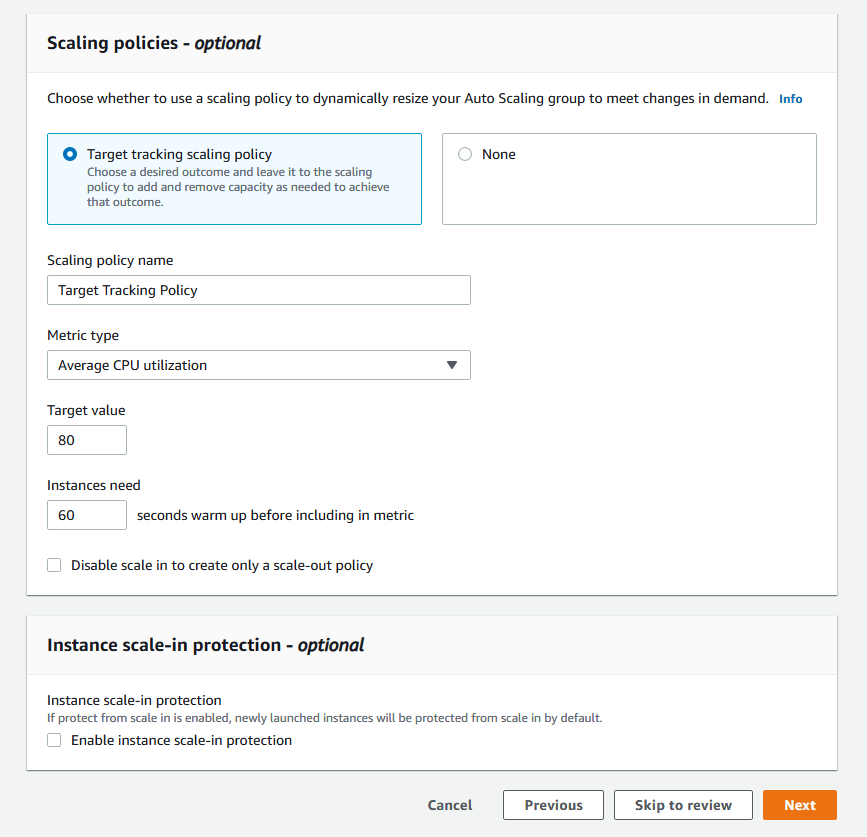
Task: Click the Scaling policy name field
Action: (x=258, y=290)
